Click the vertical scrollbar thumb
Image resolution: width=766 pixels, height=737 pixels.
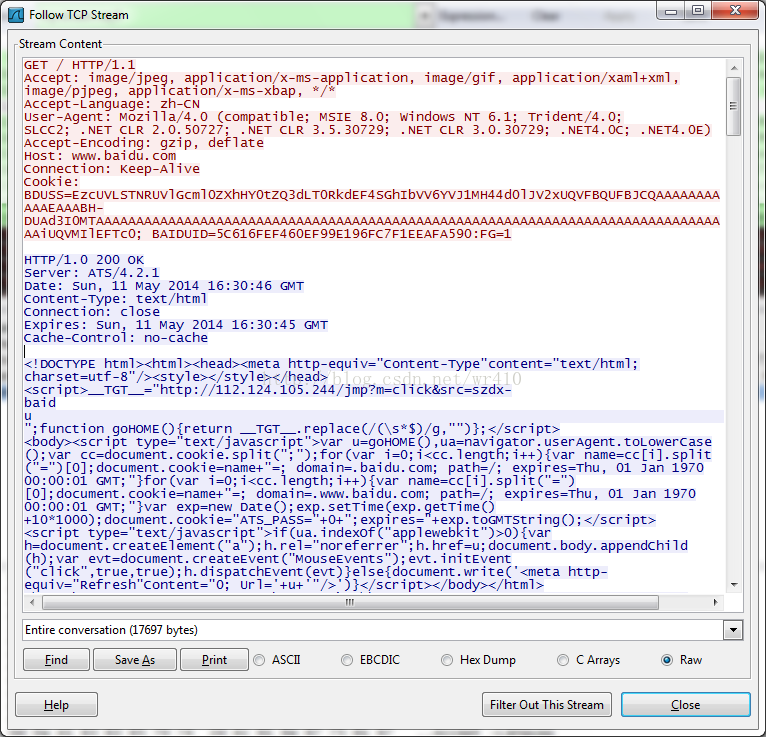pos(734,106)
